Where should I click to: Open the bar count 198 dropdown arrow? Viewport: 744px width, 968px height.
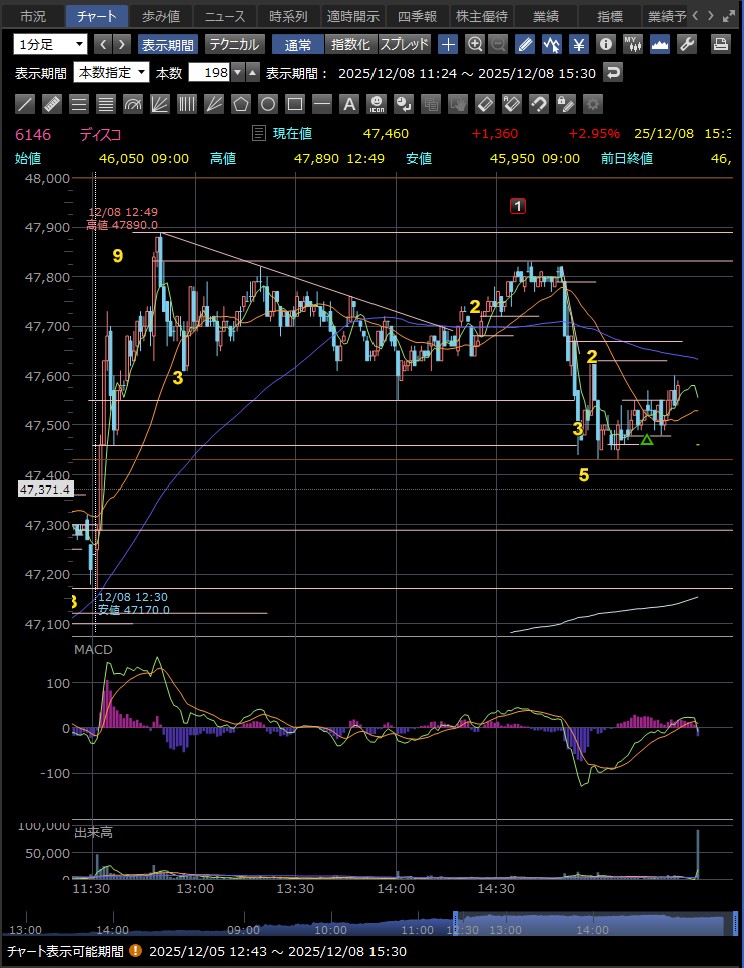[x=236, y=72]
